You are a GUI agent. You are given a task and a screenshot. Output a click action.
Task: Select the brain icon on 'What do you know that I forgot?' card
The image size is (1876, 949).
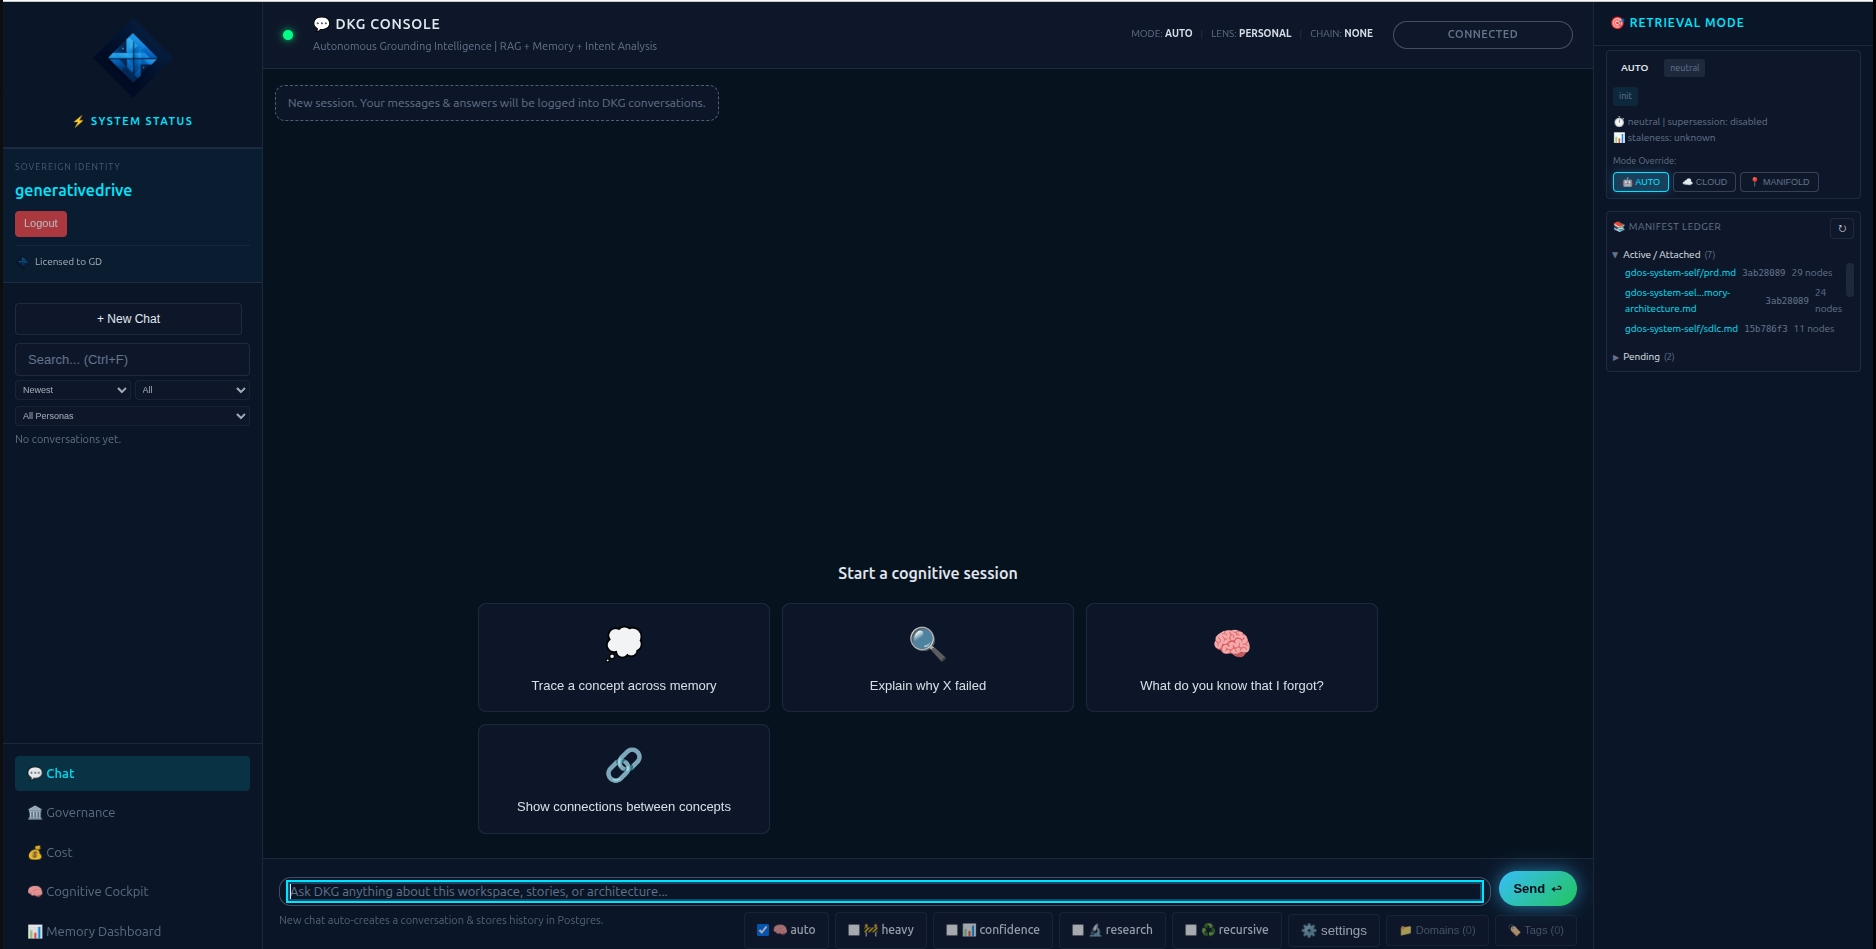click(x=1231, y=643)
